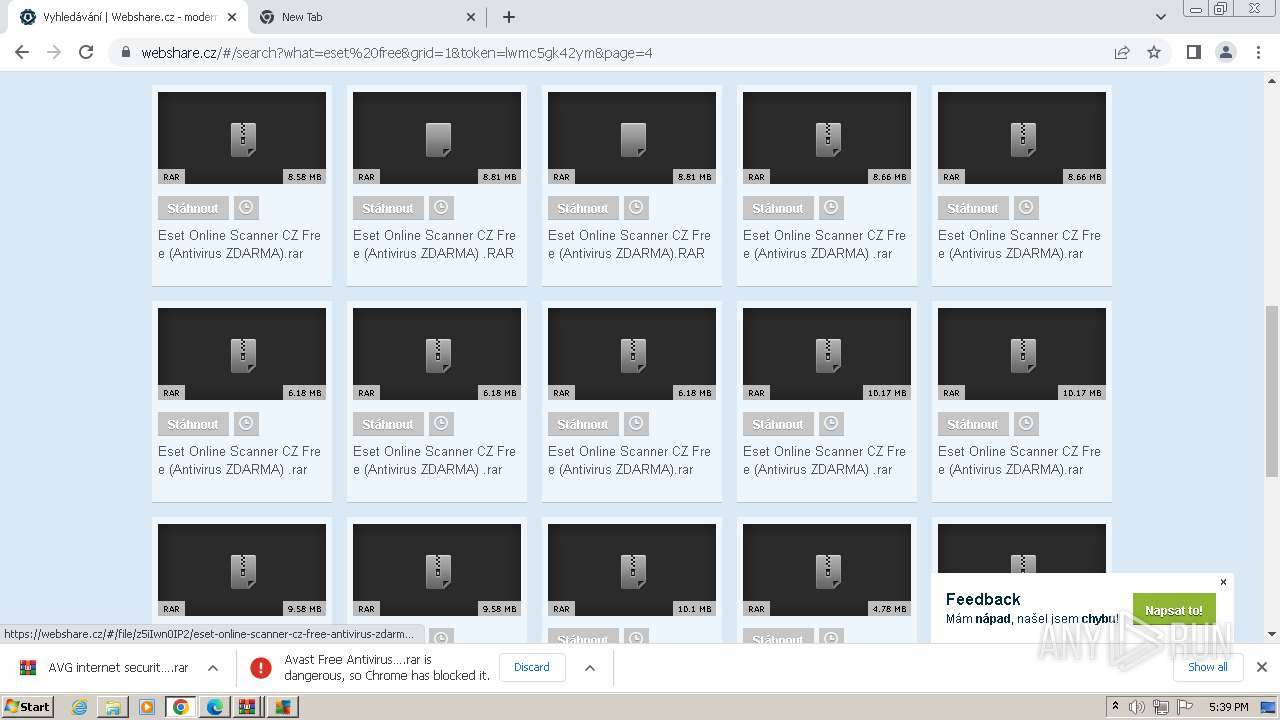This screenshot has height=720, width=1280.
Task: Click Stáhnout under the 8.66 MB 'ZDARMA) .rar' file
Action: click(778, 208)
